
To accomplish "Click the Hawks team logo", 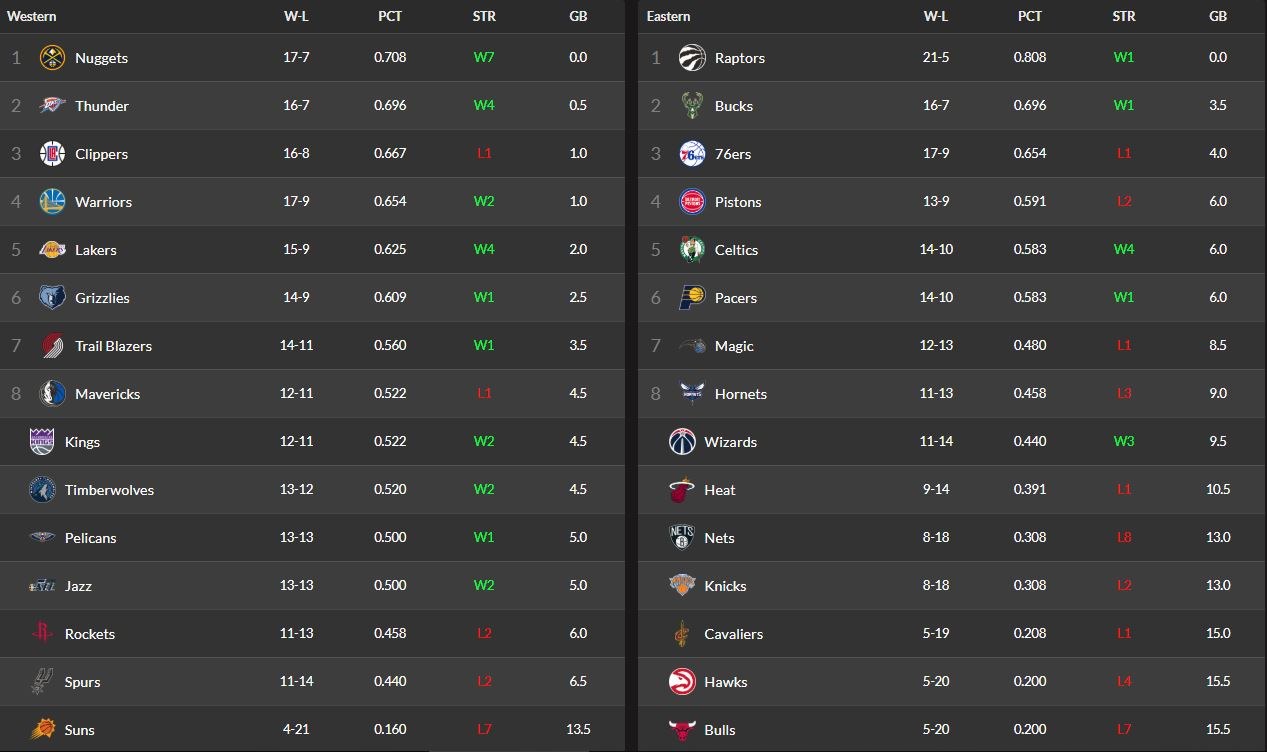I will [x=681, y=682].
